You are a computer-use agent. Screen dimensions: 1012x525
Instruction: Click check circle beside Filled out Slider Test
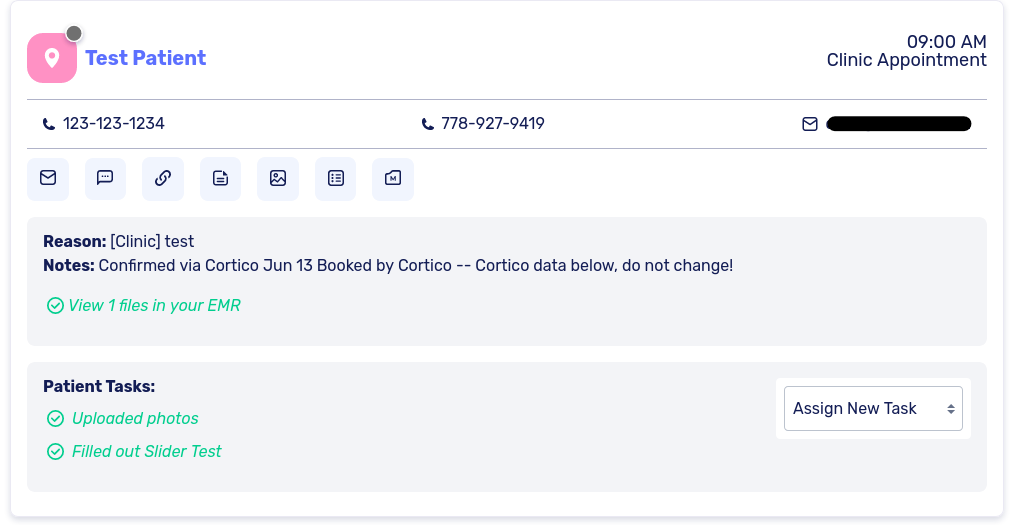(56, 452)
